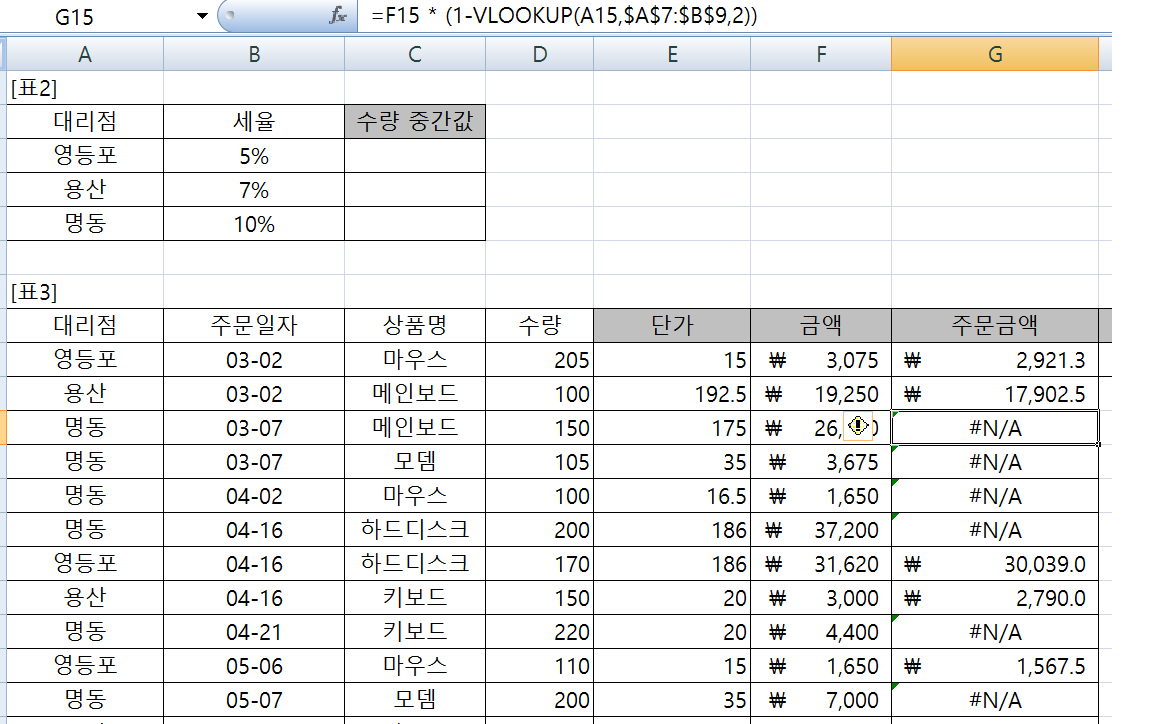
Task: Select the column A header
Action: [85, 55]
